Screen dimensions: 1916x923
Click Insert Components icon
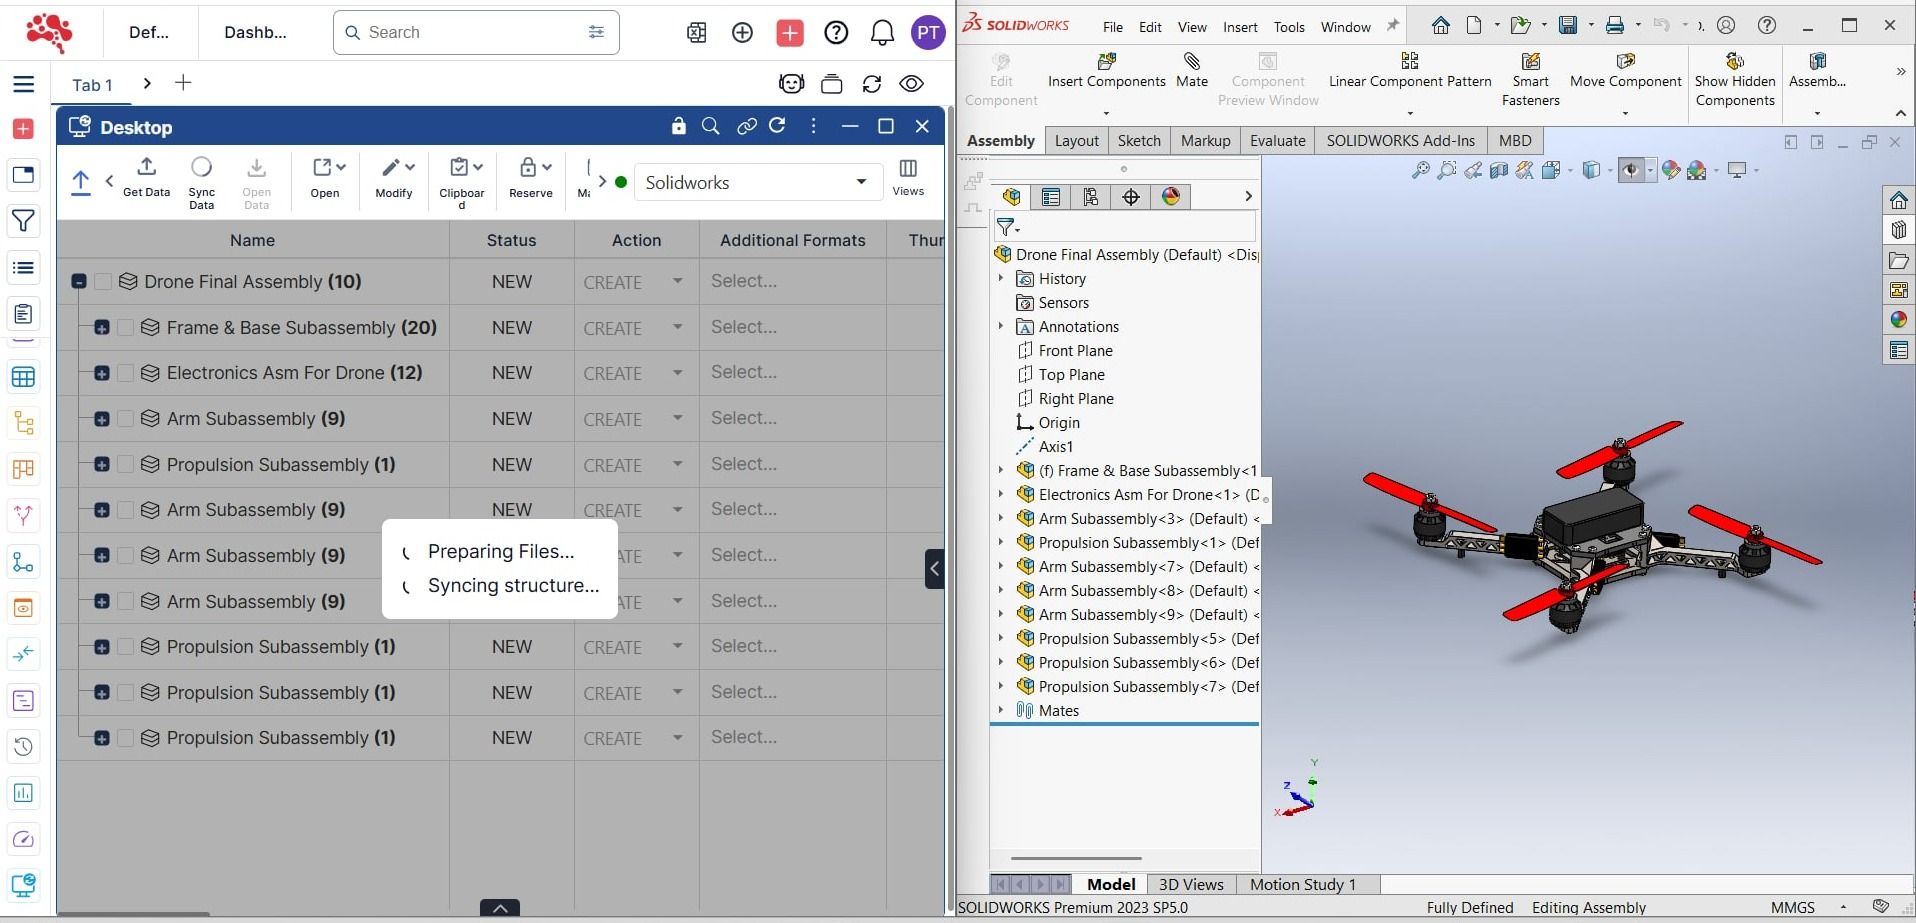pyautogui.click(x=1106, y=62)
